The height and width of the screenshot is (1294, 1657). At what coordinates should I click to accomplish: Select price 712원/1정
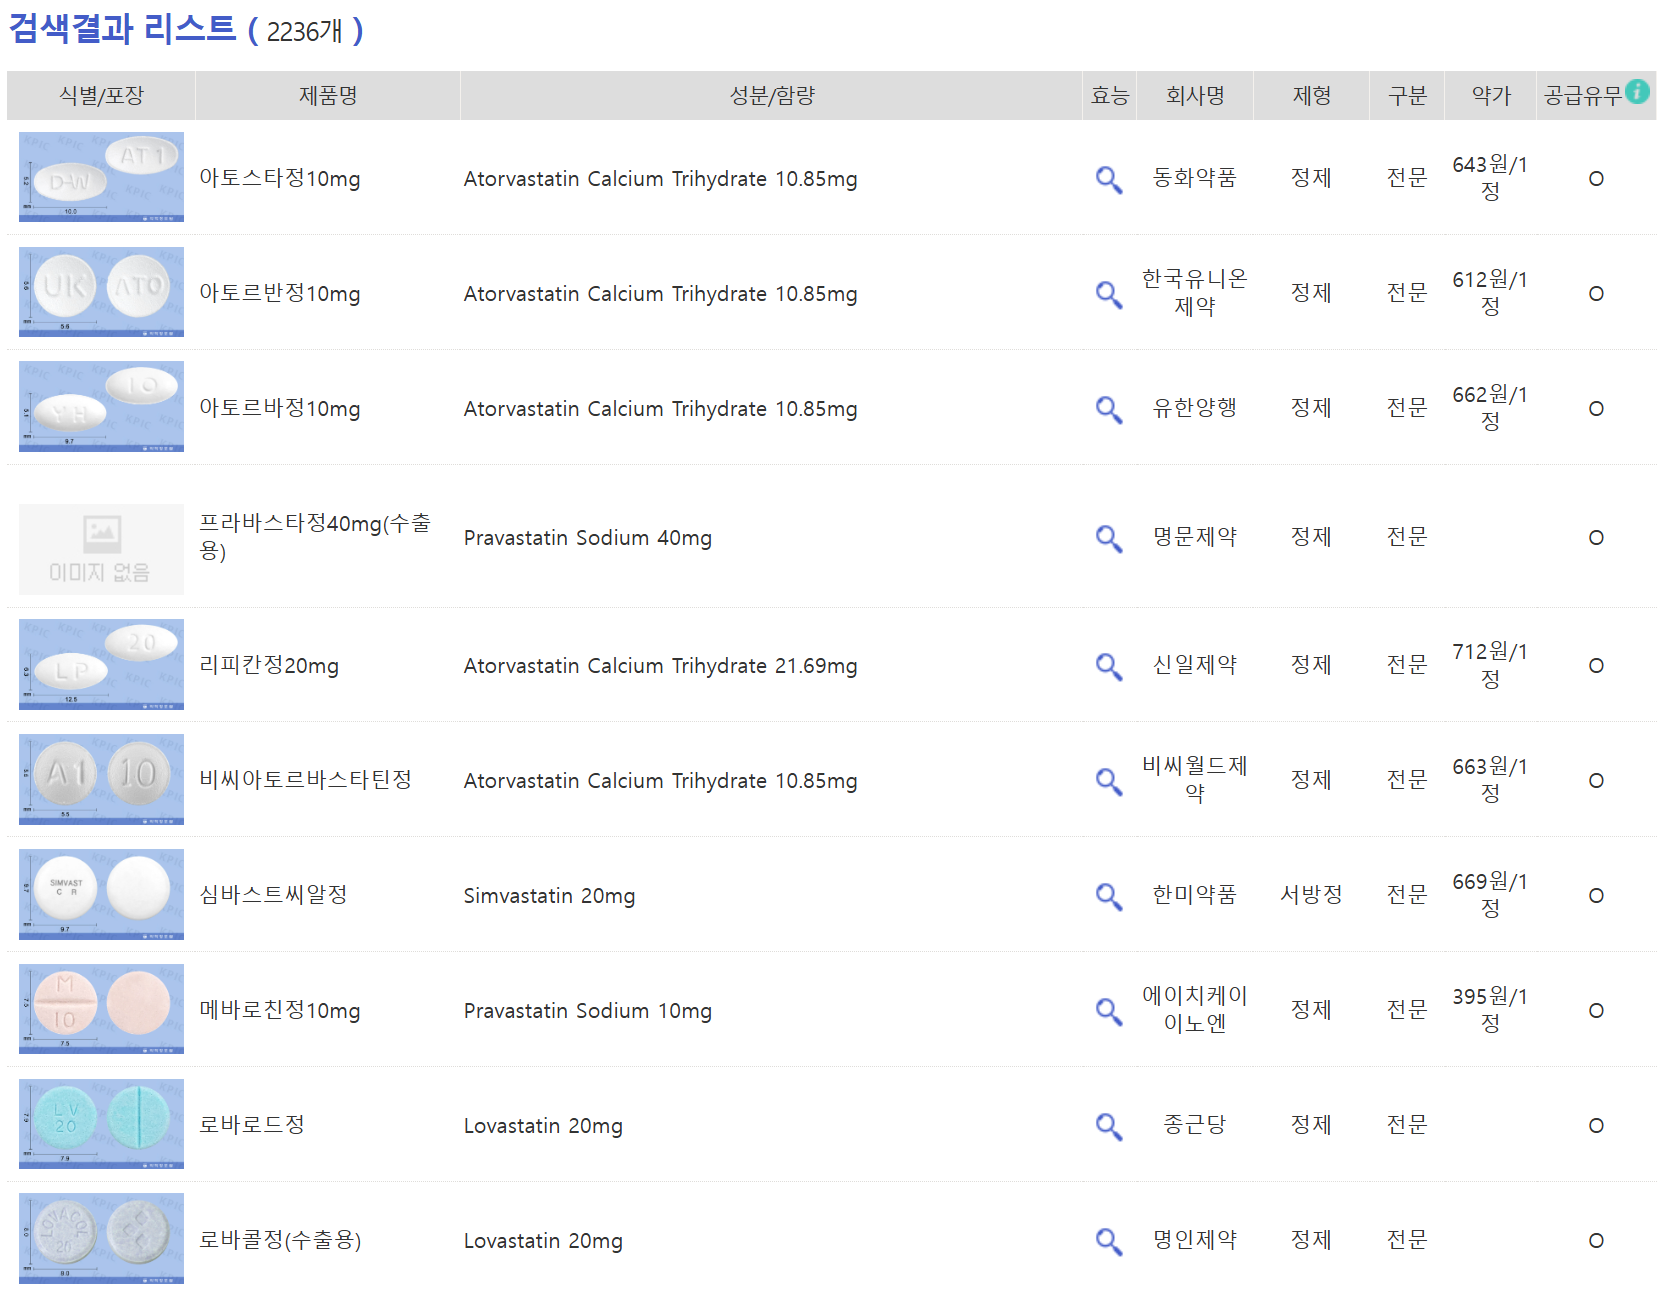(x=1490, y=664)
